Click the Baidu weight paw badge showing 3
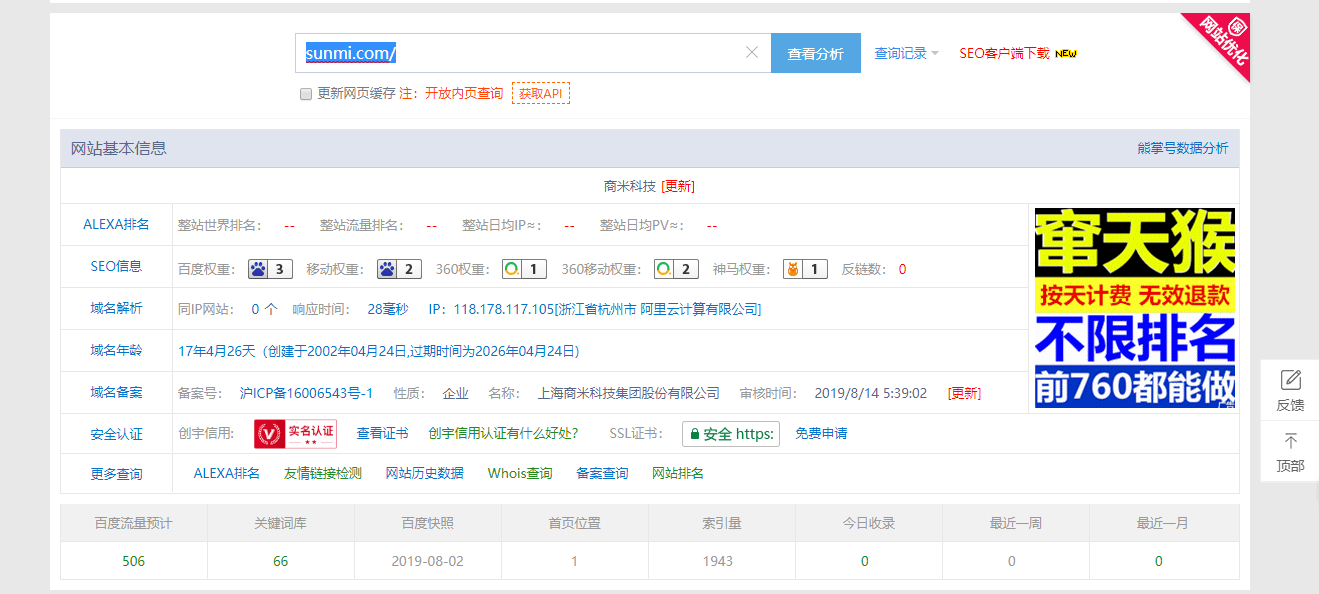The image size is (1319, 594). pyautogui.click(x=271, y=268)
